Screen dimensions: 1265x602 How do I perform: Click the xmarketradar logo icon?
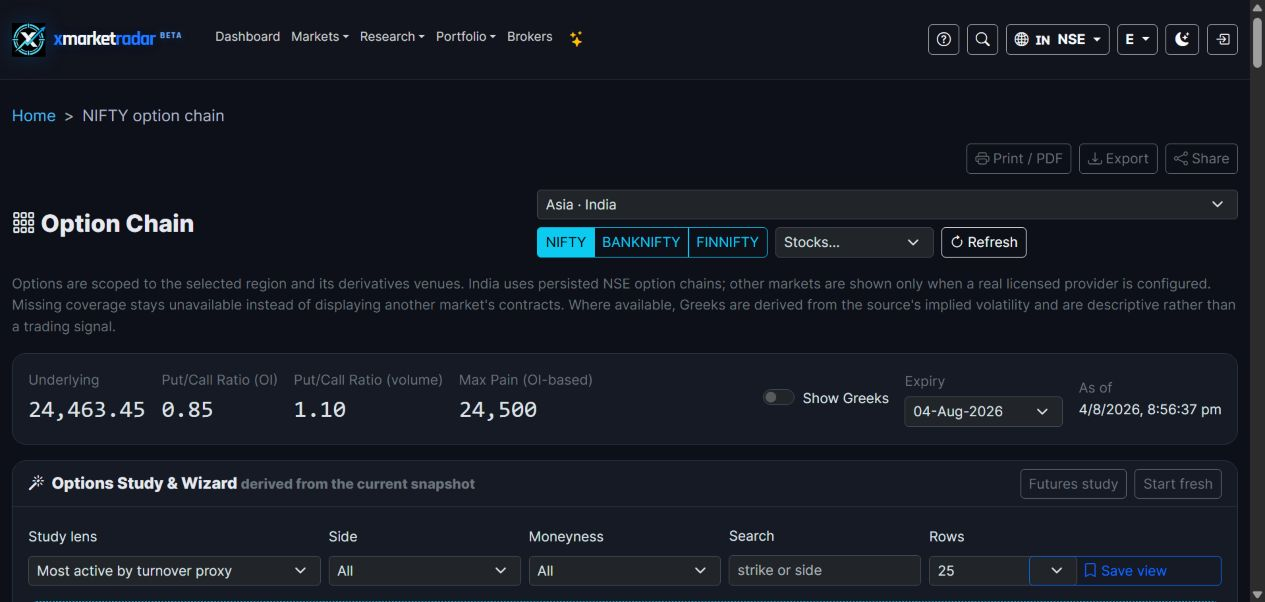pyautogui.click(x=28, y=39)
